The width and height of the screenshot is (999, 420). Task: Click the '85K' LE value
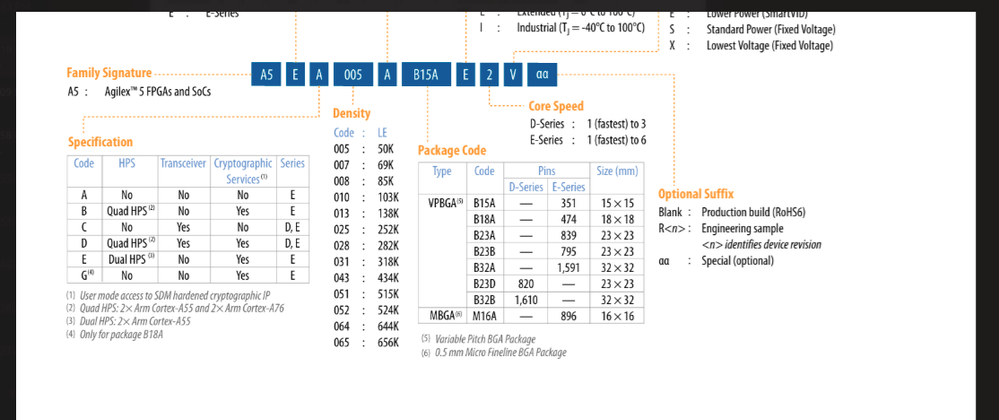click(384, 181)
